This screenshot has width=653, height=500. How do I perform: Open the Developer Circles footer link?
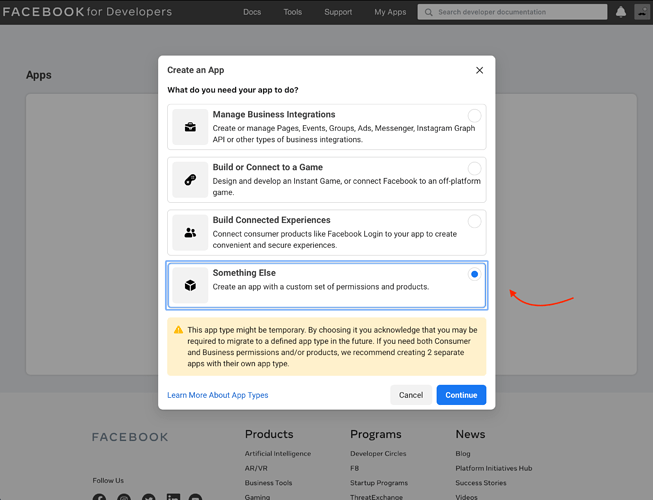click(378, 453)
